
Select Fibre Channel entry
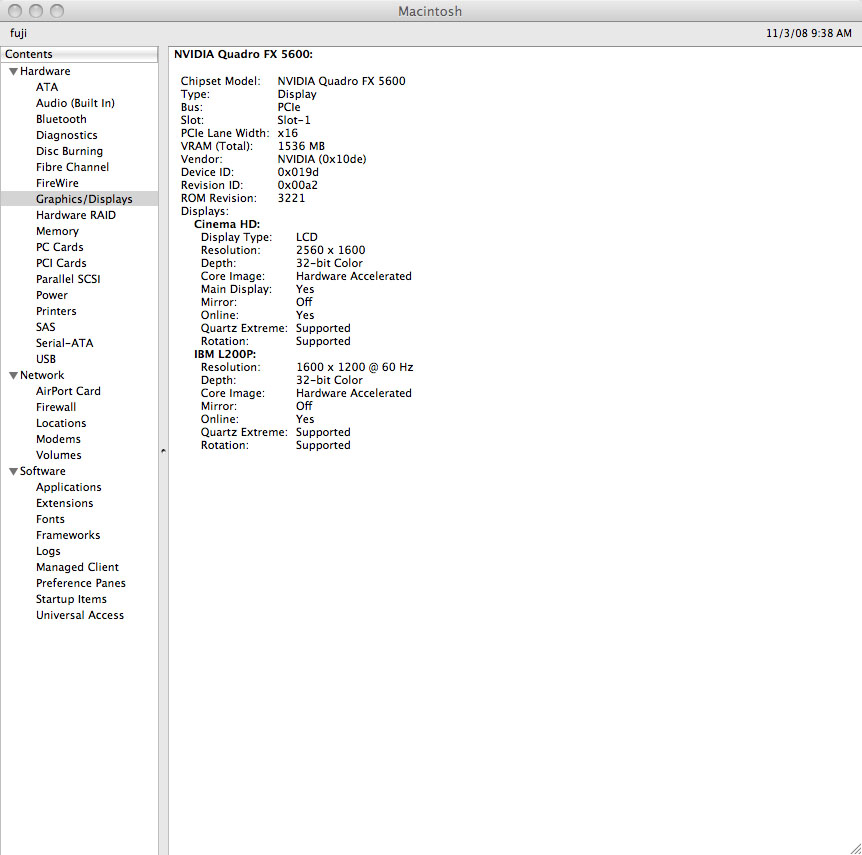click(x=73, y=167)
